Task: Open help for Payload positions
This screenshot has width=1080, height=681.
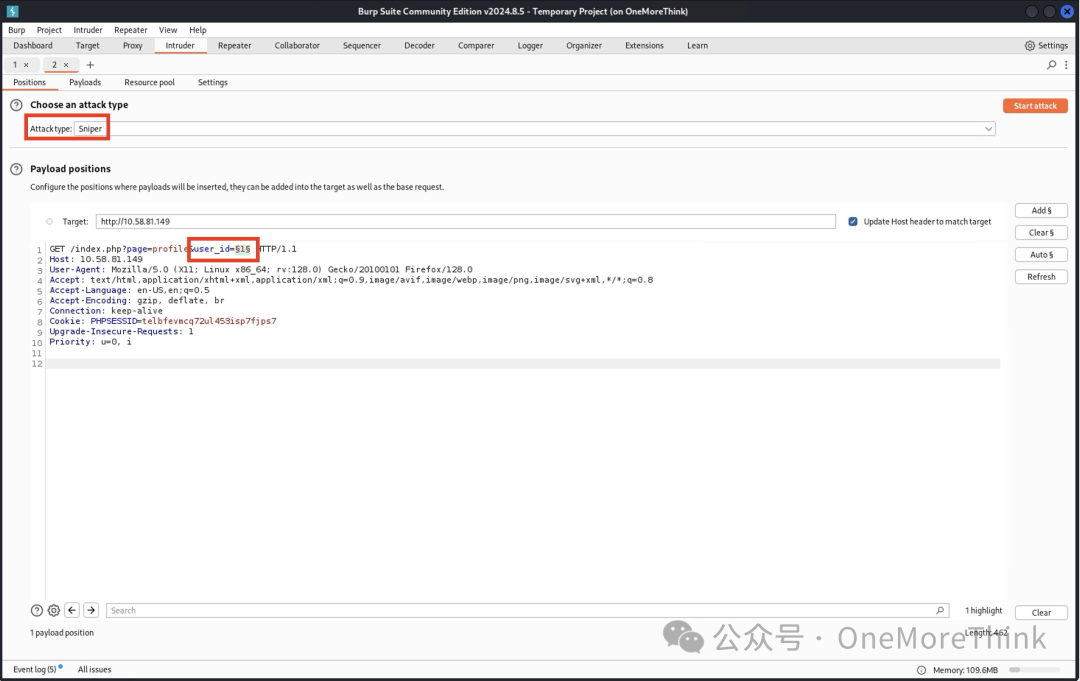Action: point(16,169)
